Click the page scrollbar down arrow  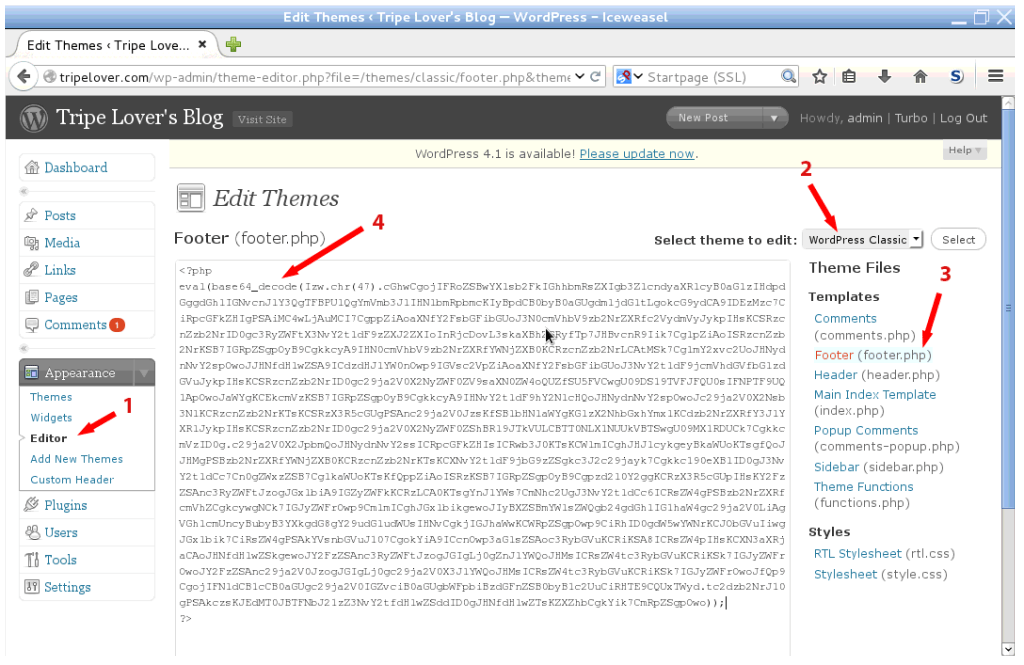(x=1008, y=649)
